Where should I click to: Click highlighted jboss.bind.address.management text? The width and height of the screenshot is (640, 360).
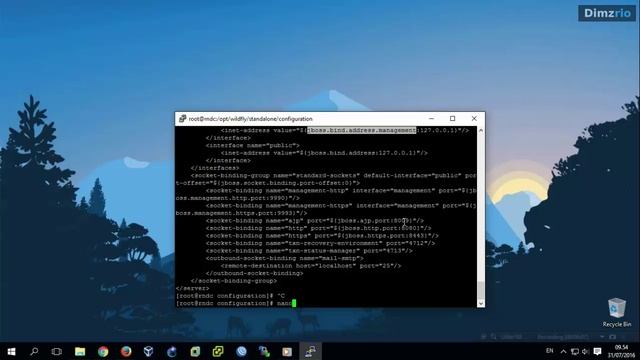coord(362,130)
